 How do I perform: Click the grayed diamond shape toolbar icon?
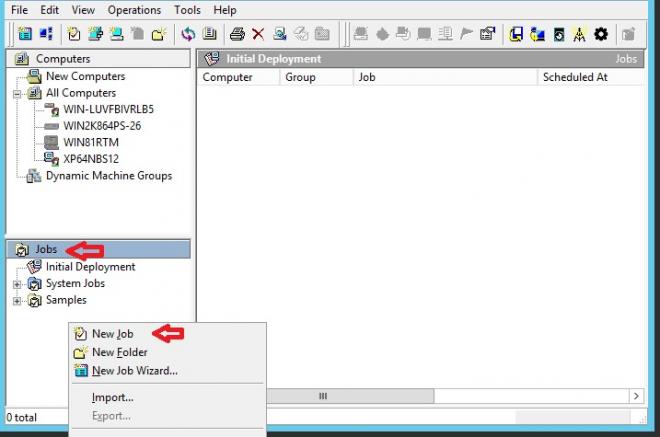[382, 34]
